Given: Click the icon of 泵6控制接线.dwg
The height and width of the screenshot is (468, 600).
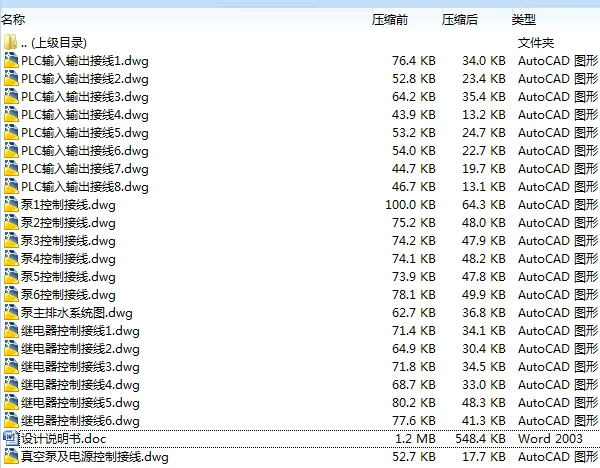Looking at the screenshot, I should pos(11,294).
